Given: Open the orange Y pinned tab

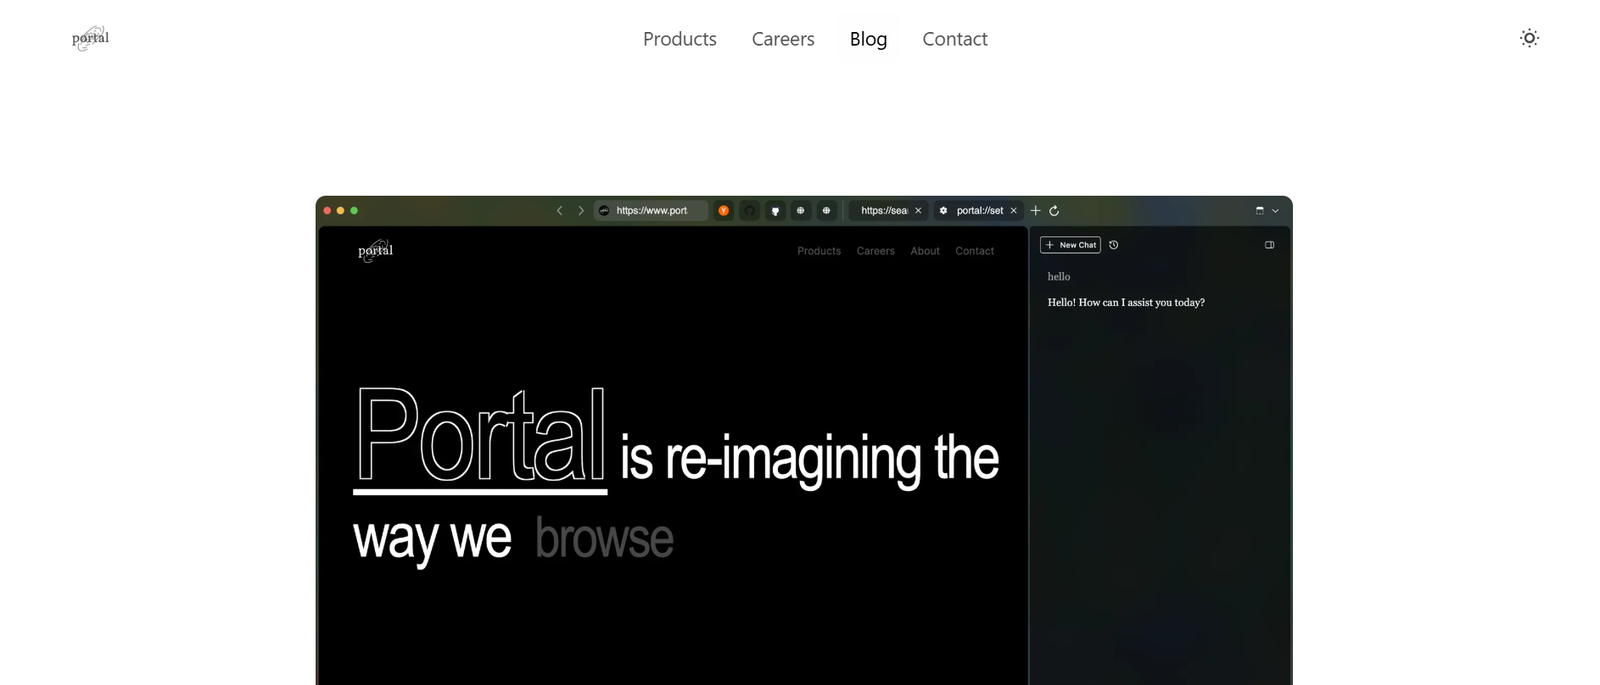Looking at the screenshot, I should [x=723, y=210].
